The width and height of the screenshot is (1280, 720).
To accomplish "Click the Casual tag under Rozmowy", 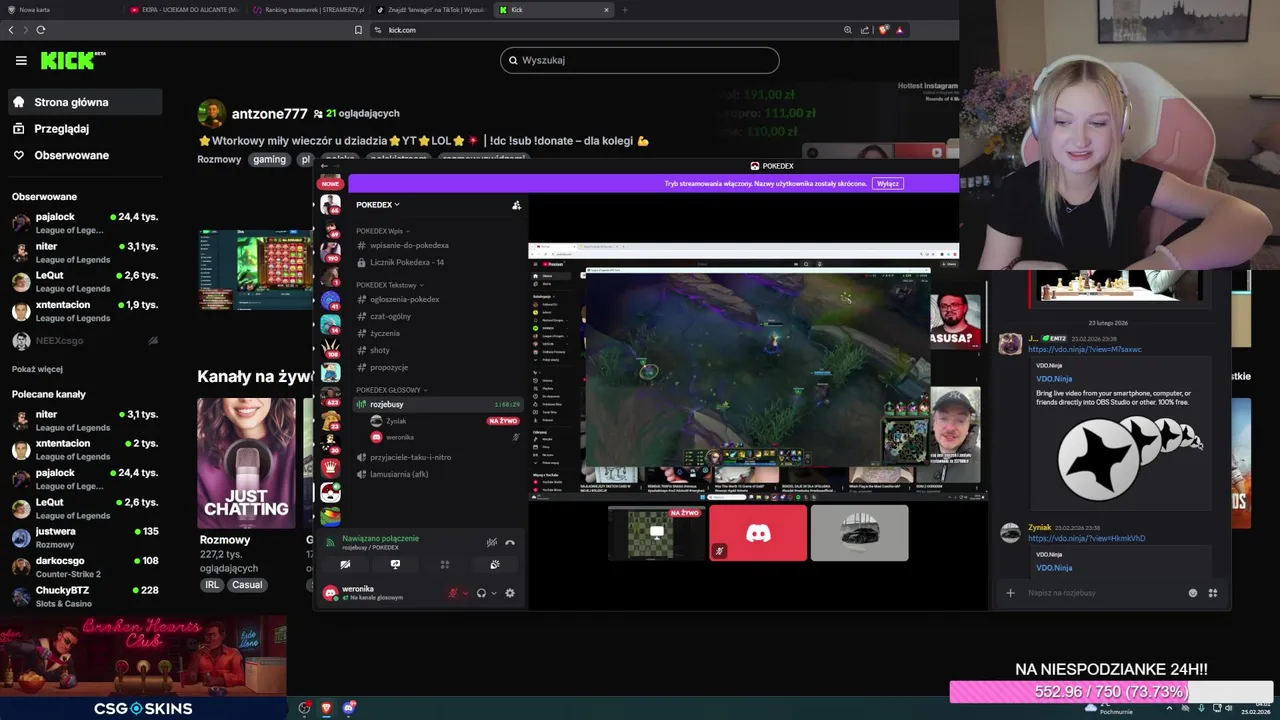I will tap(247, 585).
